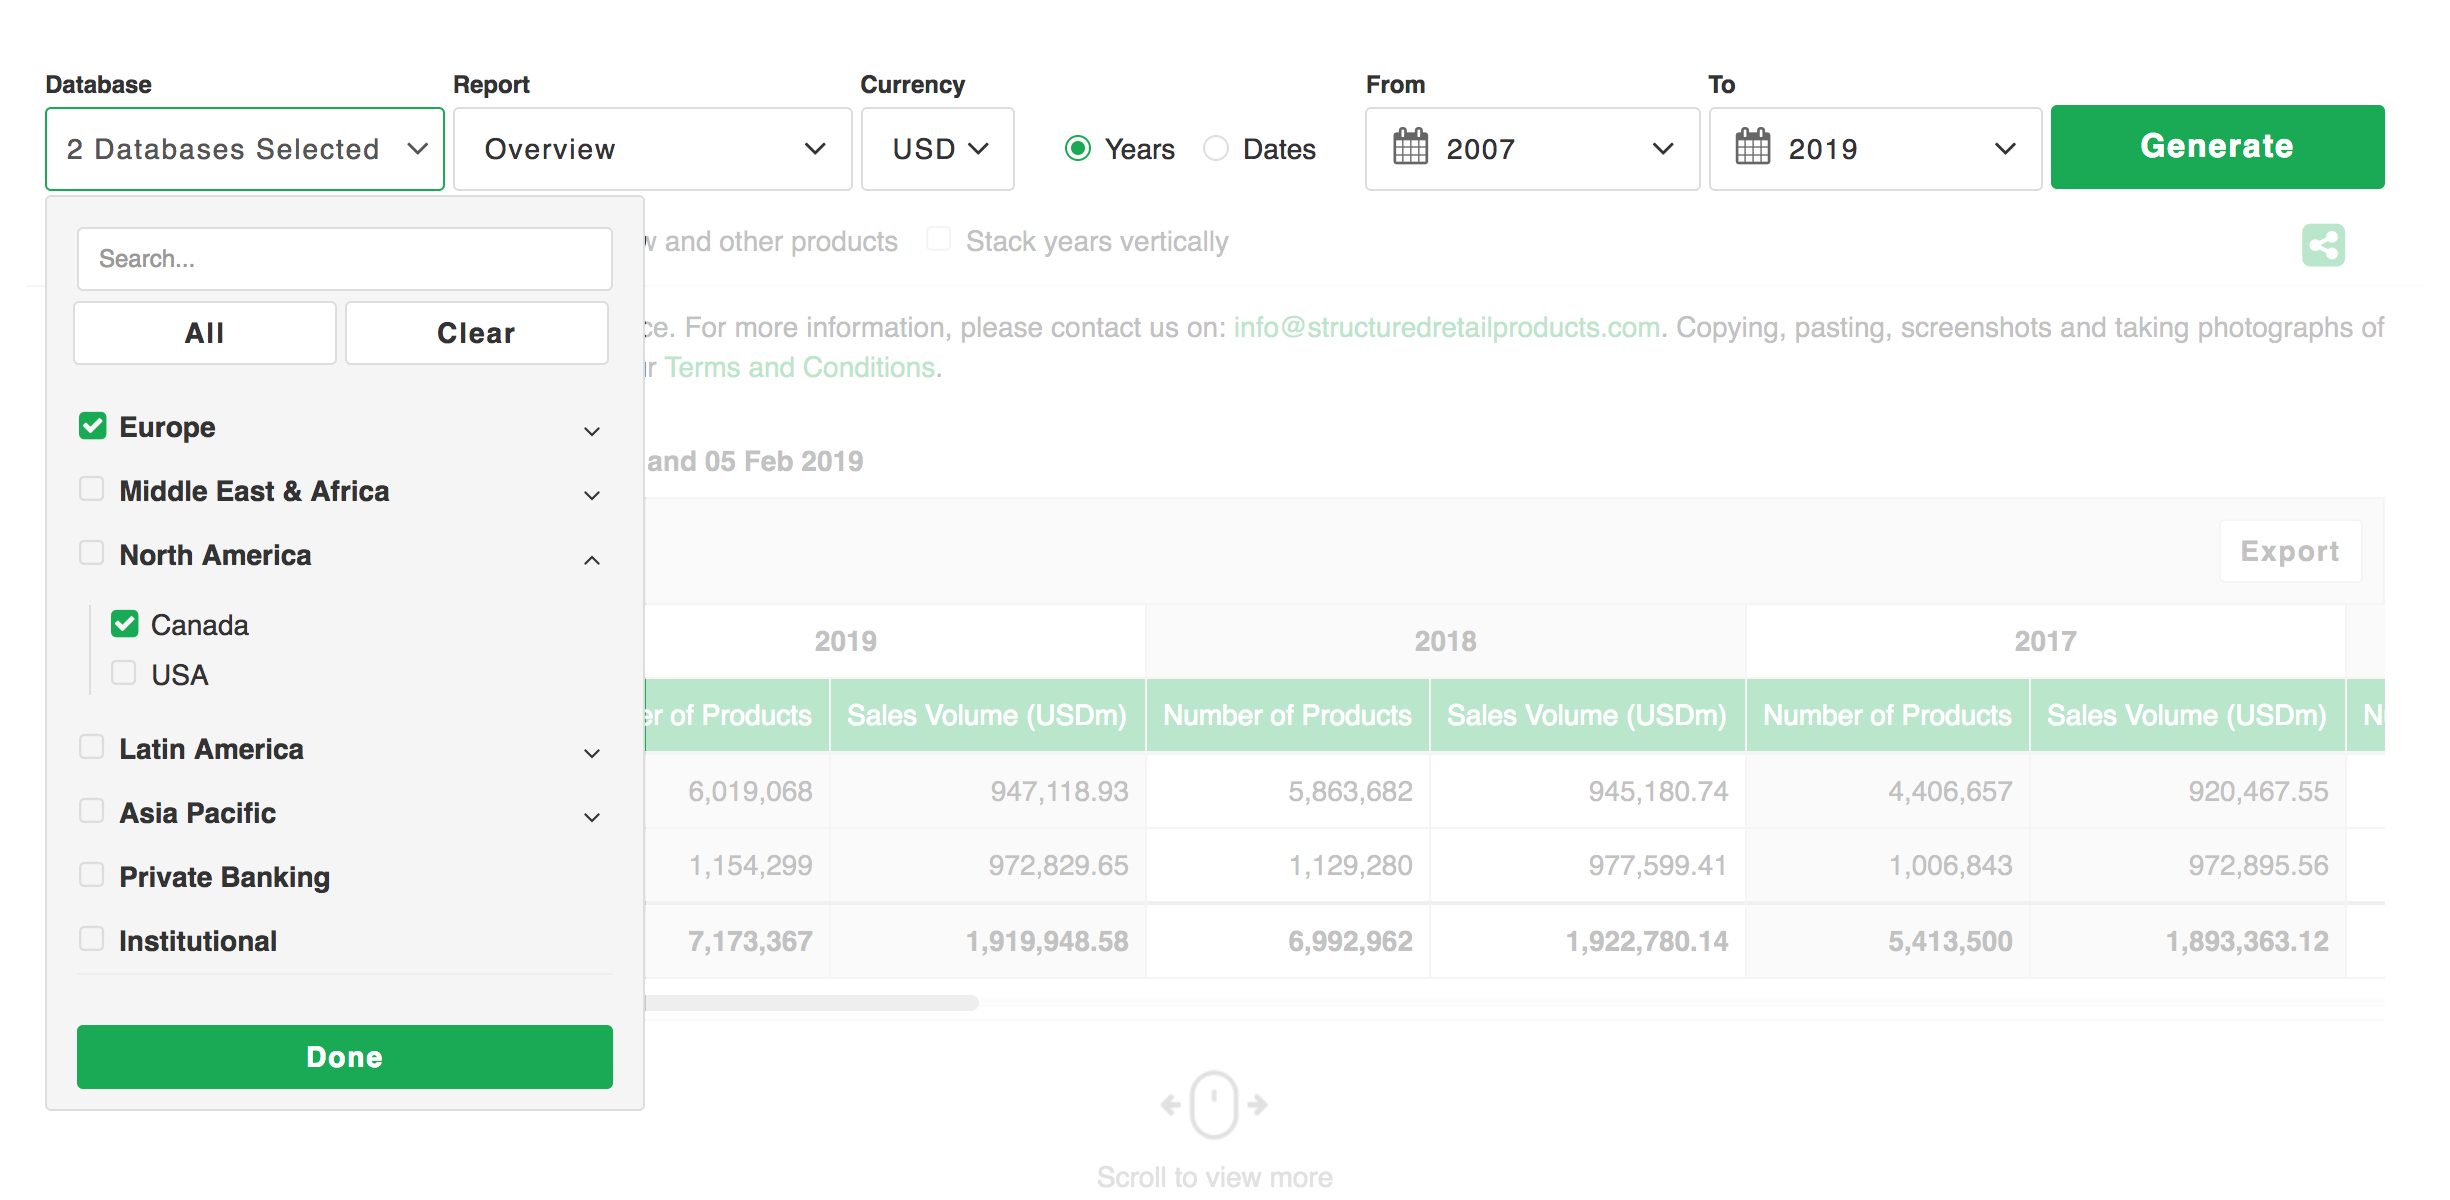Click the 2017 year column header
Viewport: 2450px width, 1200px height.
pos(2045,641)
